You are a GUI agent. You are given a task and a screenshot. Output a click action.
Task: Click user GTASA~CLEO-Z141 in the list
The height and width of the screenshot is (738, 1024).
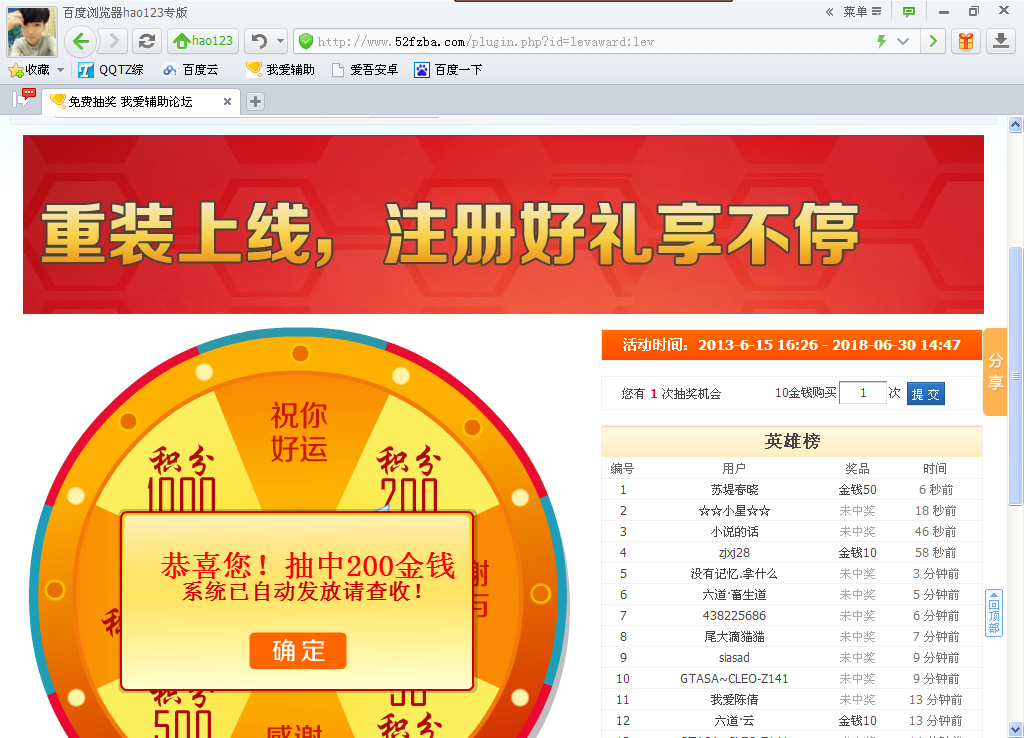pos(734,678)
